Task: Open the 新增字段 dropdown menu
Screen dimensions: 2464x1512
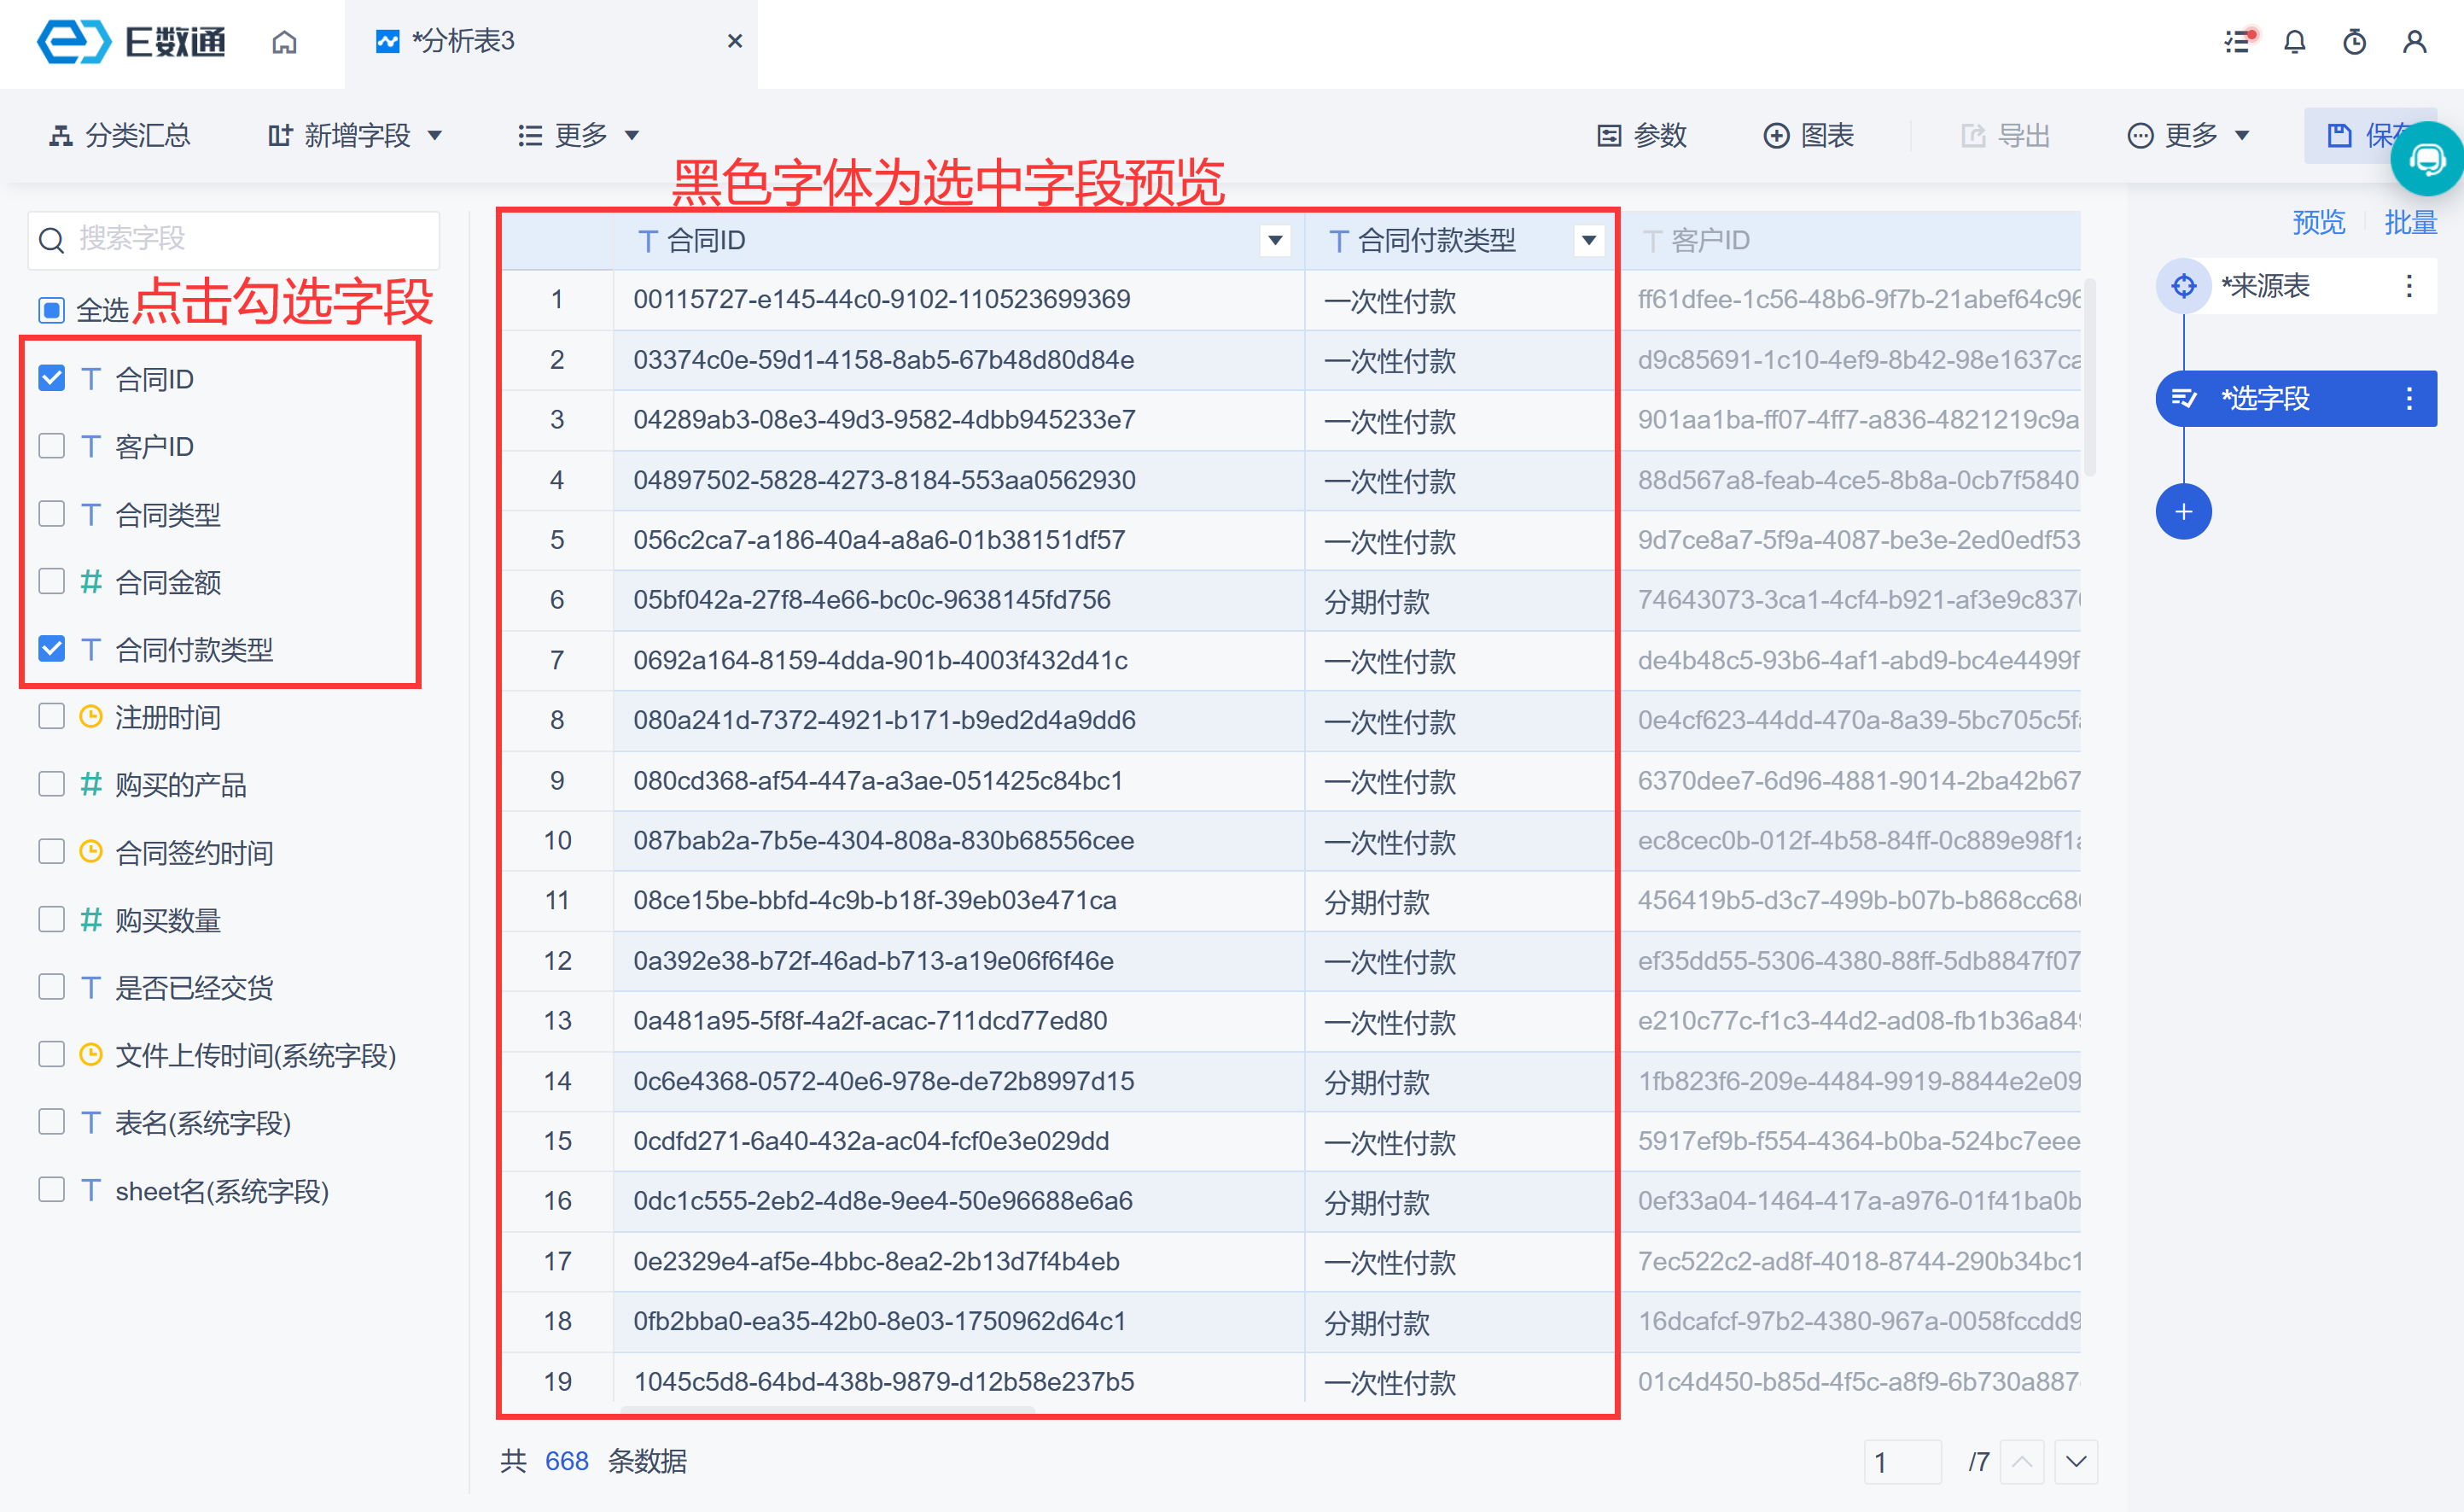Action: (356, 135)
